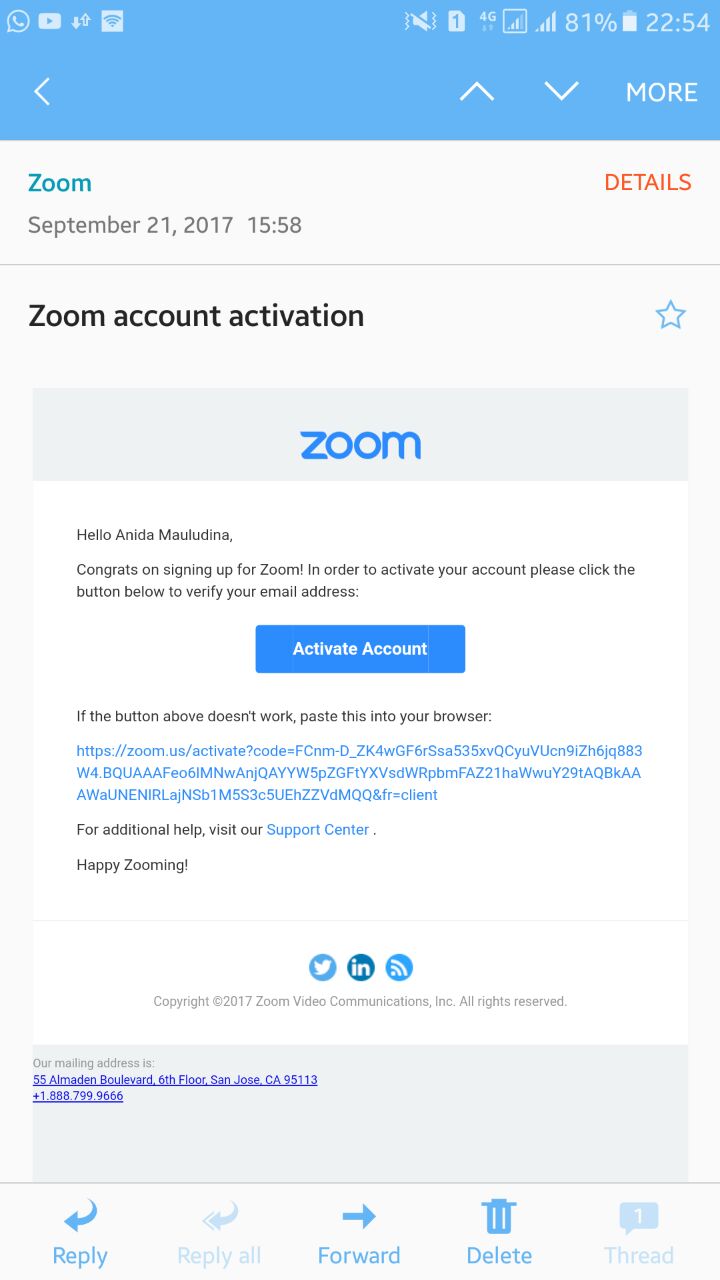This screenshot has height=1280, width=720.
Task: Delete this email
Action: pos(499,1234)
